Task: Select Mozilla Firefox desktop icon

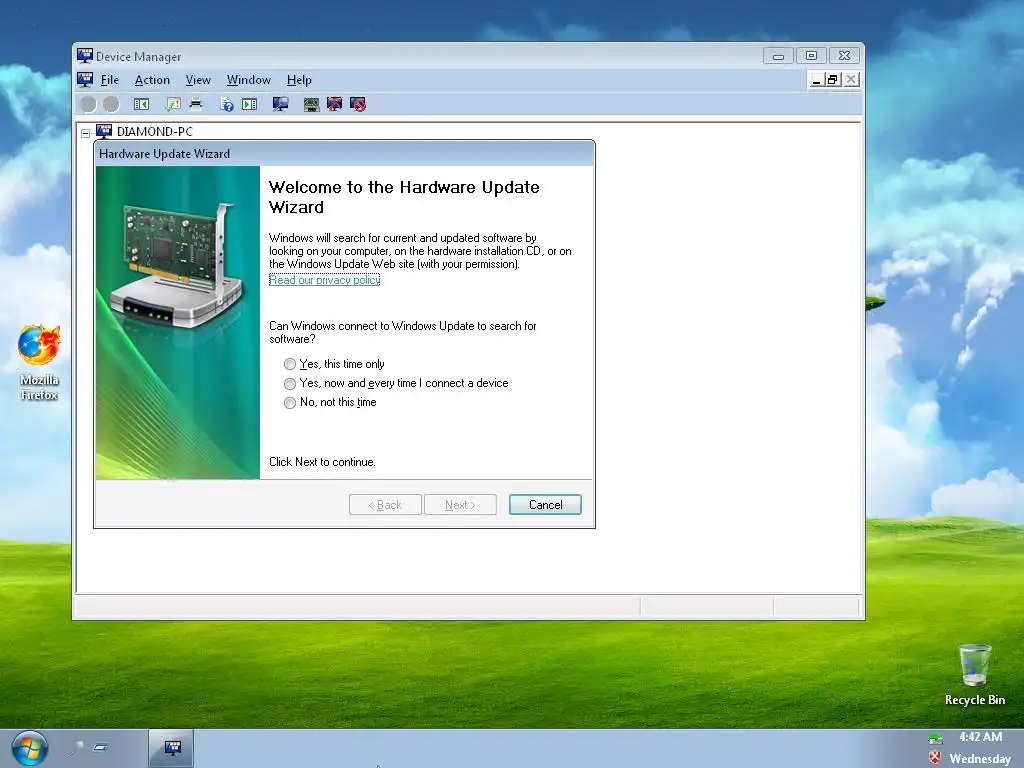Action: 39,363
